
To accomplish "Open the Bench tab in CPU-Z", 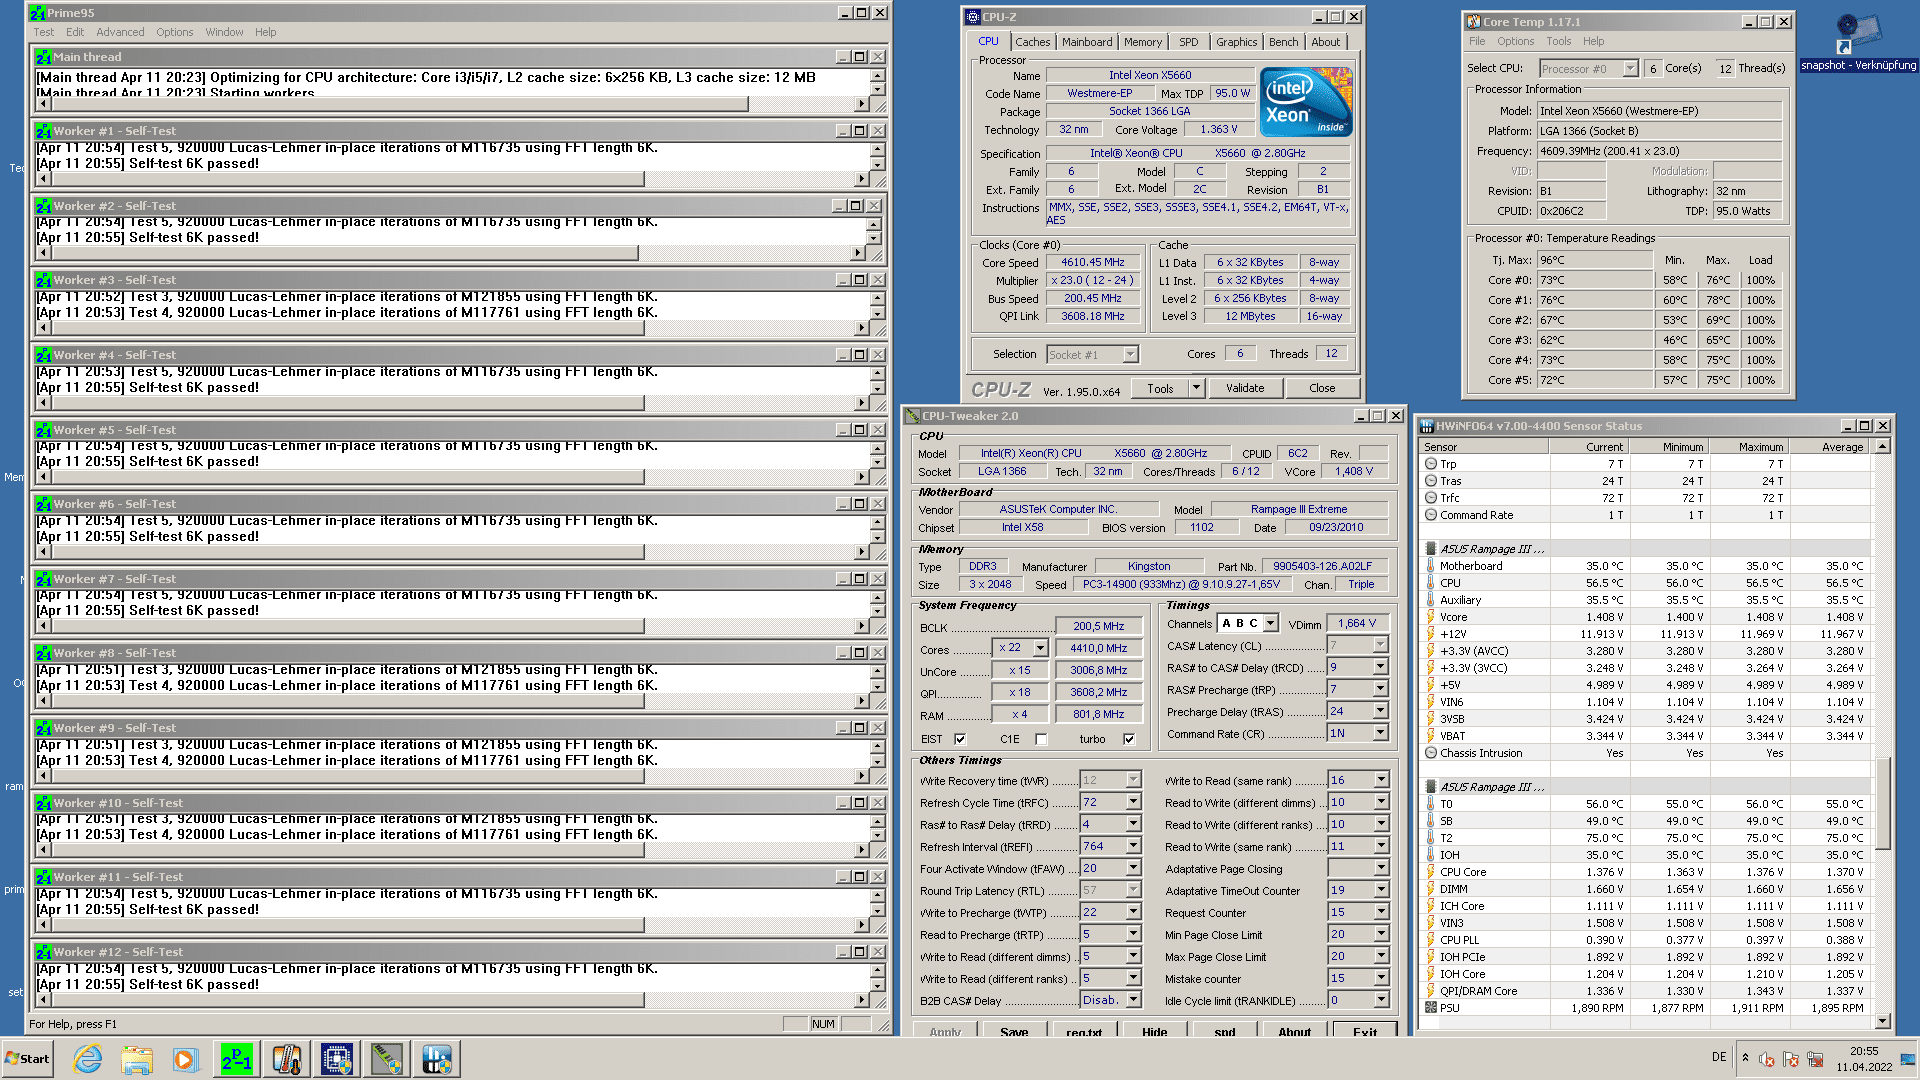I will coord(1283,42).
